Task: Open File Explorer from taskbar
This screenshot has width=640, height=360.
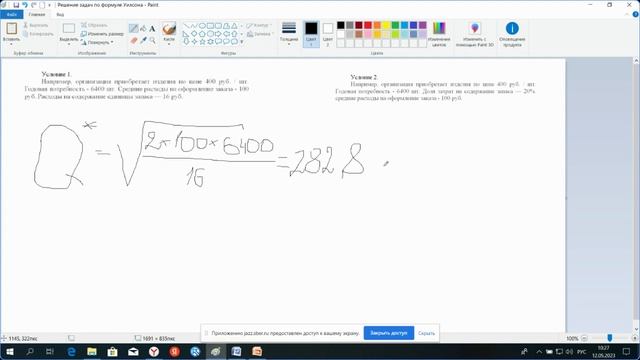Action: click(x=92, y=351)
